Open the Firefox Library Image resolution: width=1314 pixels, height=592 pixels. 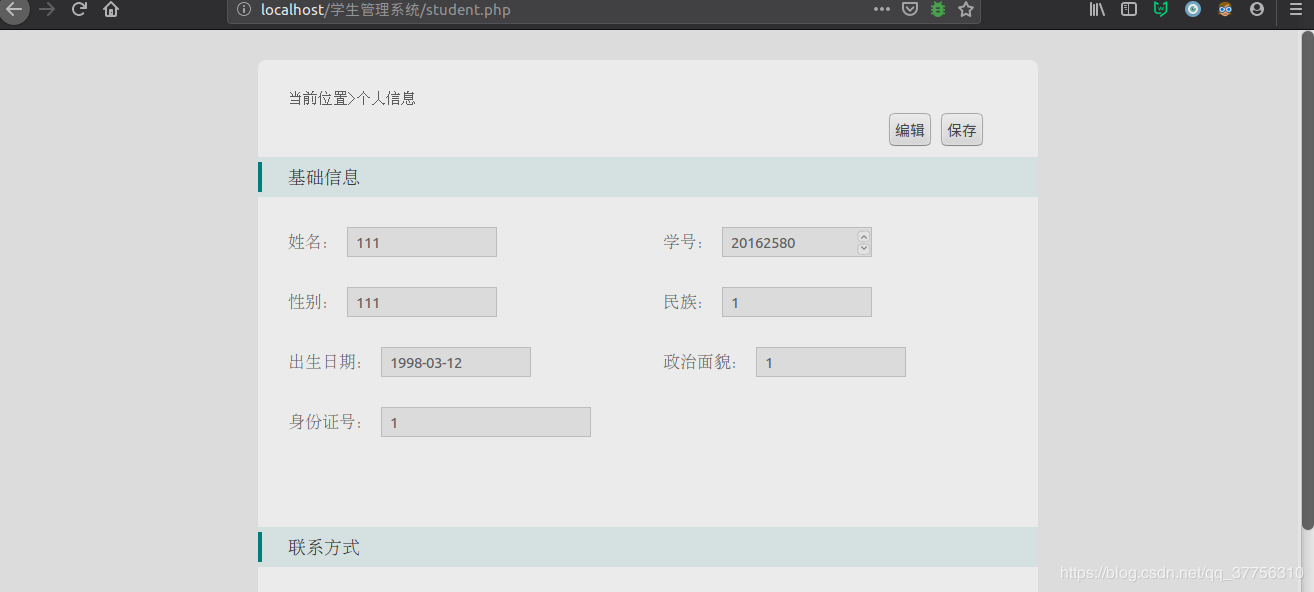coord(1096,9)
